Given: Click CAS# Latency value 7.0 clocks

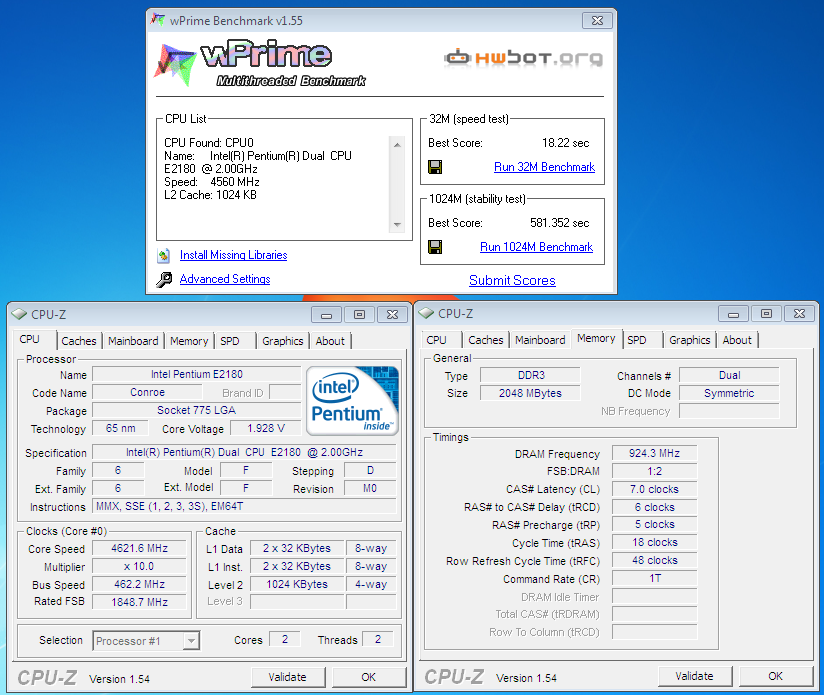Looking at the screenshot, I should point(654,489).
